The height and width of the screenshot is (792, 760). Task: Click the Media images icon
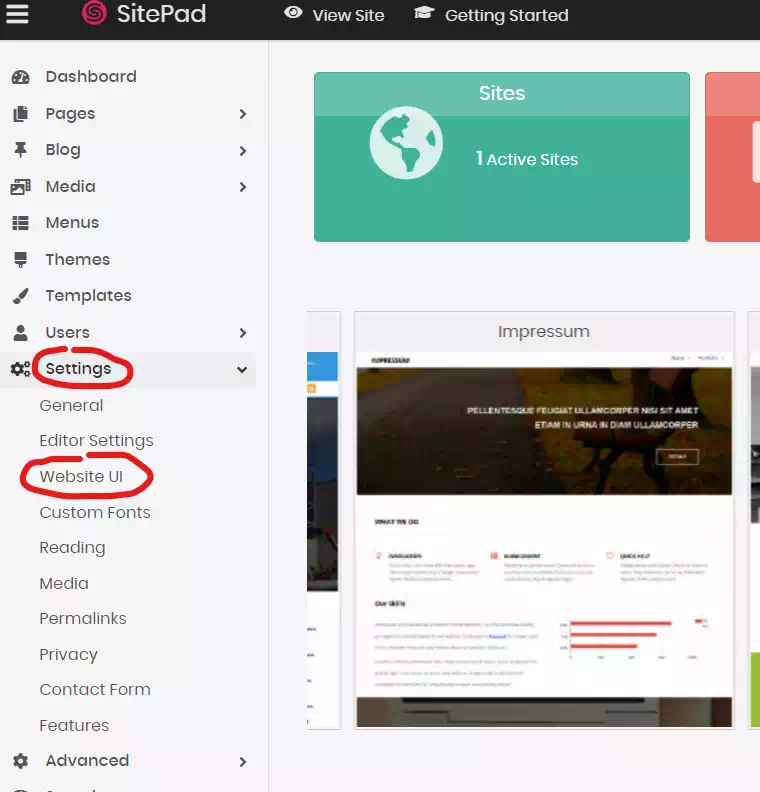21,187
